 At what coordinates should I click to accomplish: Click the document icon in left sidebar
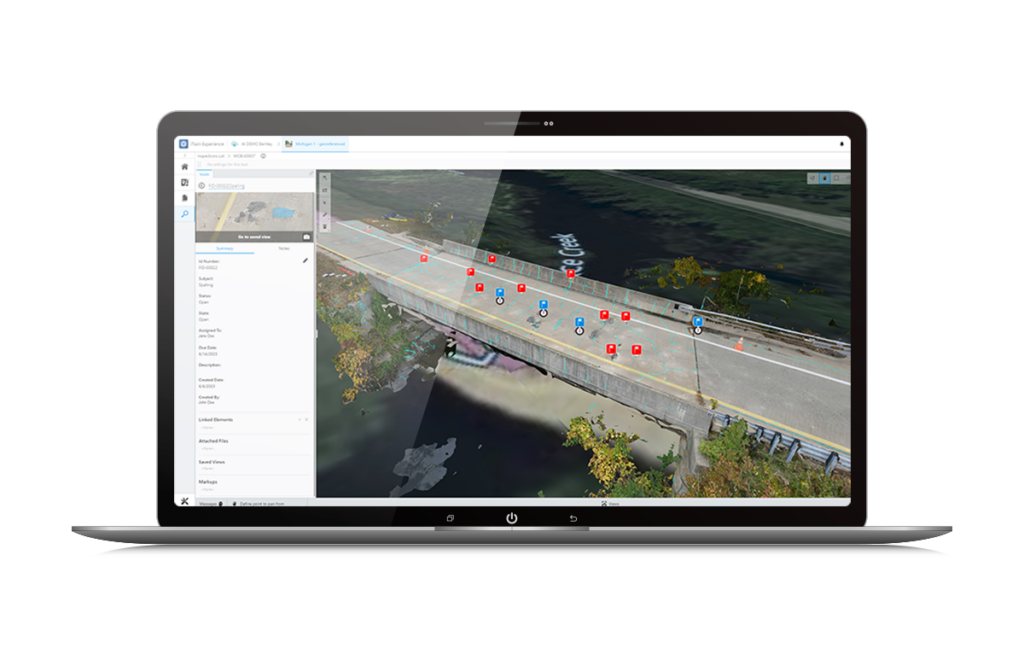185,198
